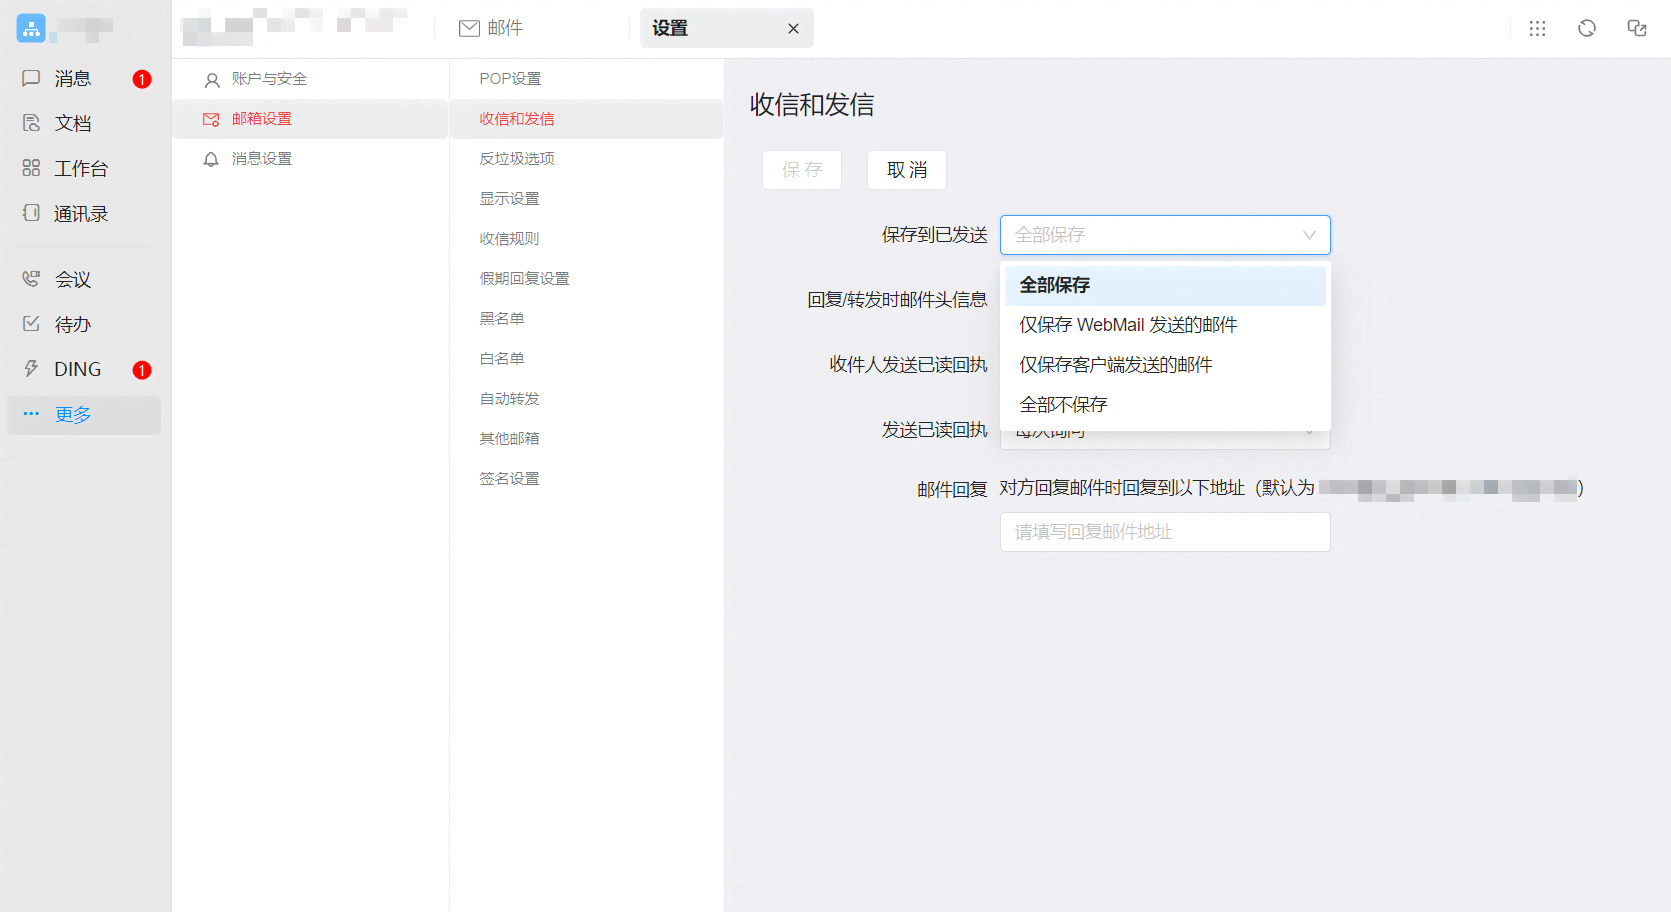
Task: Close the 设置 tab
Action: tap(793, 29)
